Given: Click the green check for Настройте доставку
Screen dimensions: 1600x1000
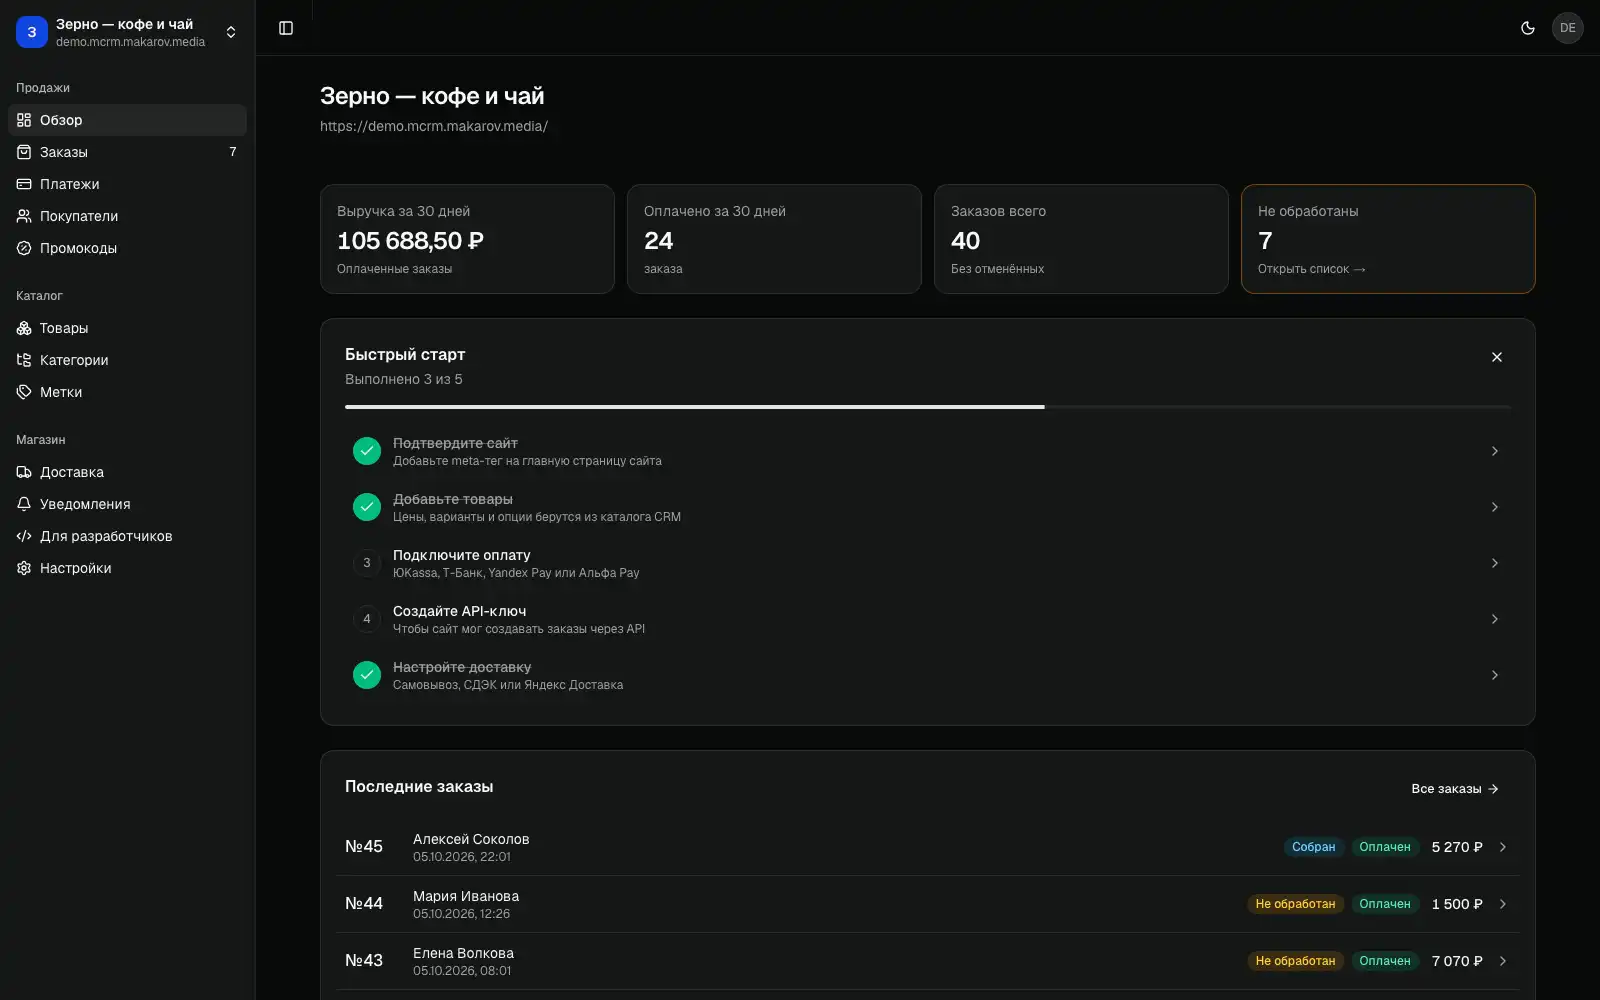Looking at the screenshot, I should tap(367, 675).
